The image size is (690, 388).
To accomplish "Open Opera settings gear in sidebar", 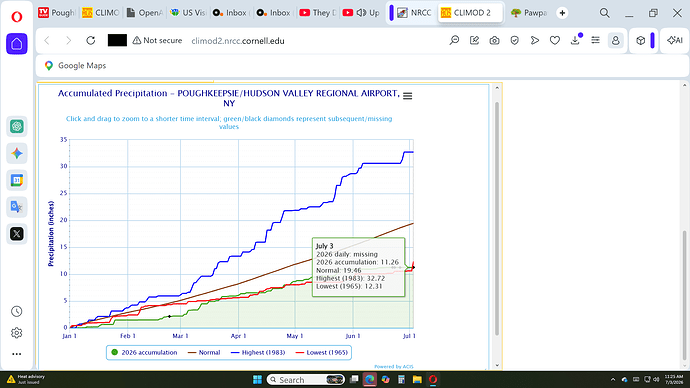I will pos(17,333).
